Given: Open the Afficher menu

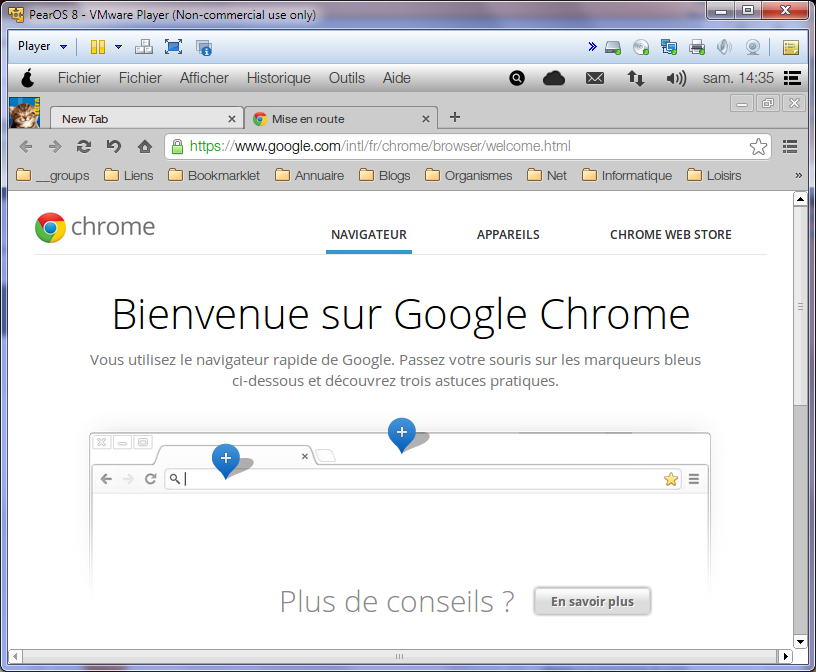Looking at the screenshot, I should coord(204,78).
